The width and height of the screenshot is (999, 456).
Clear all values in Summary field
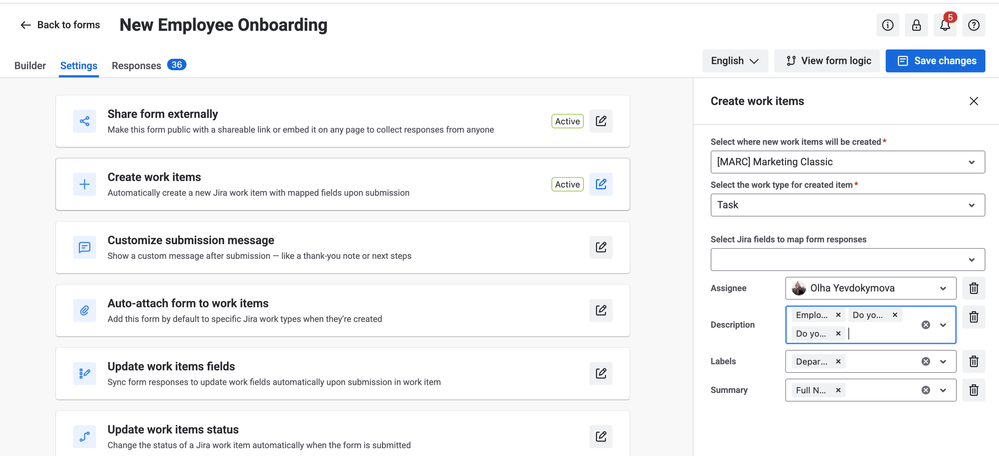click(x=926, y=390)
